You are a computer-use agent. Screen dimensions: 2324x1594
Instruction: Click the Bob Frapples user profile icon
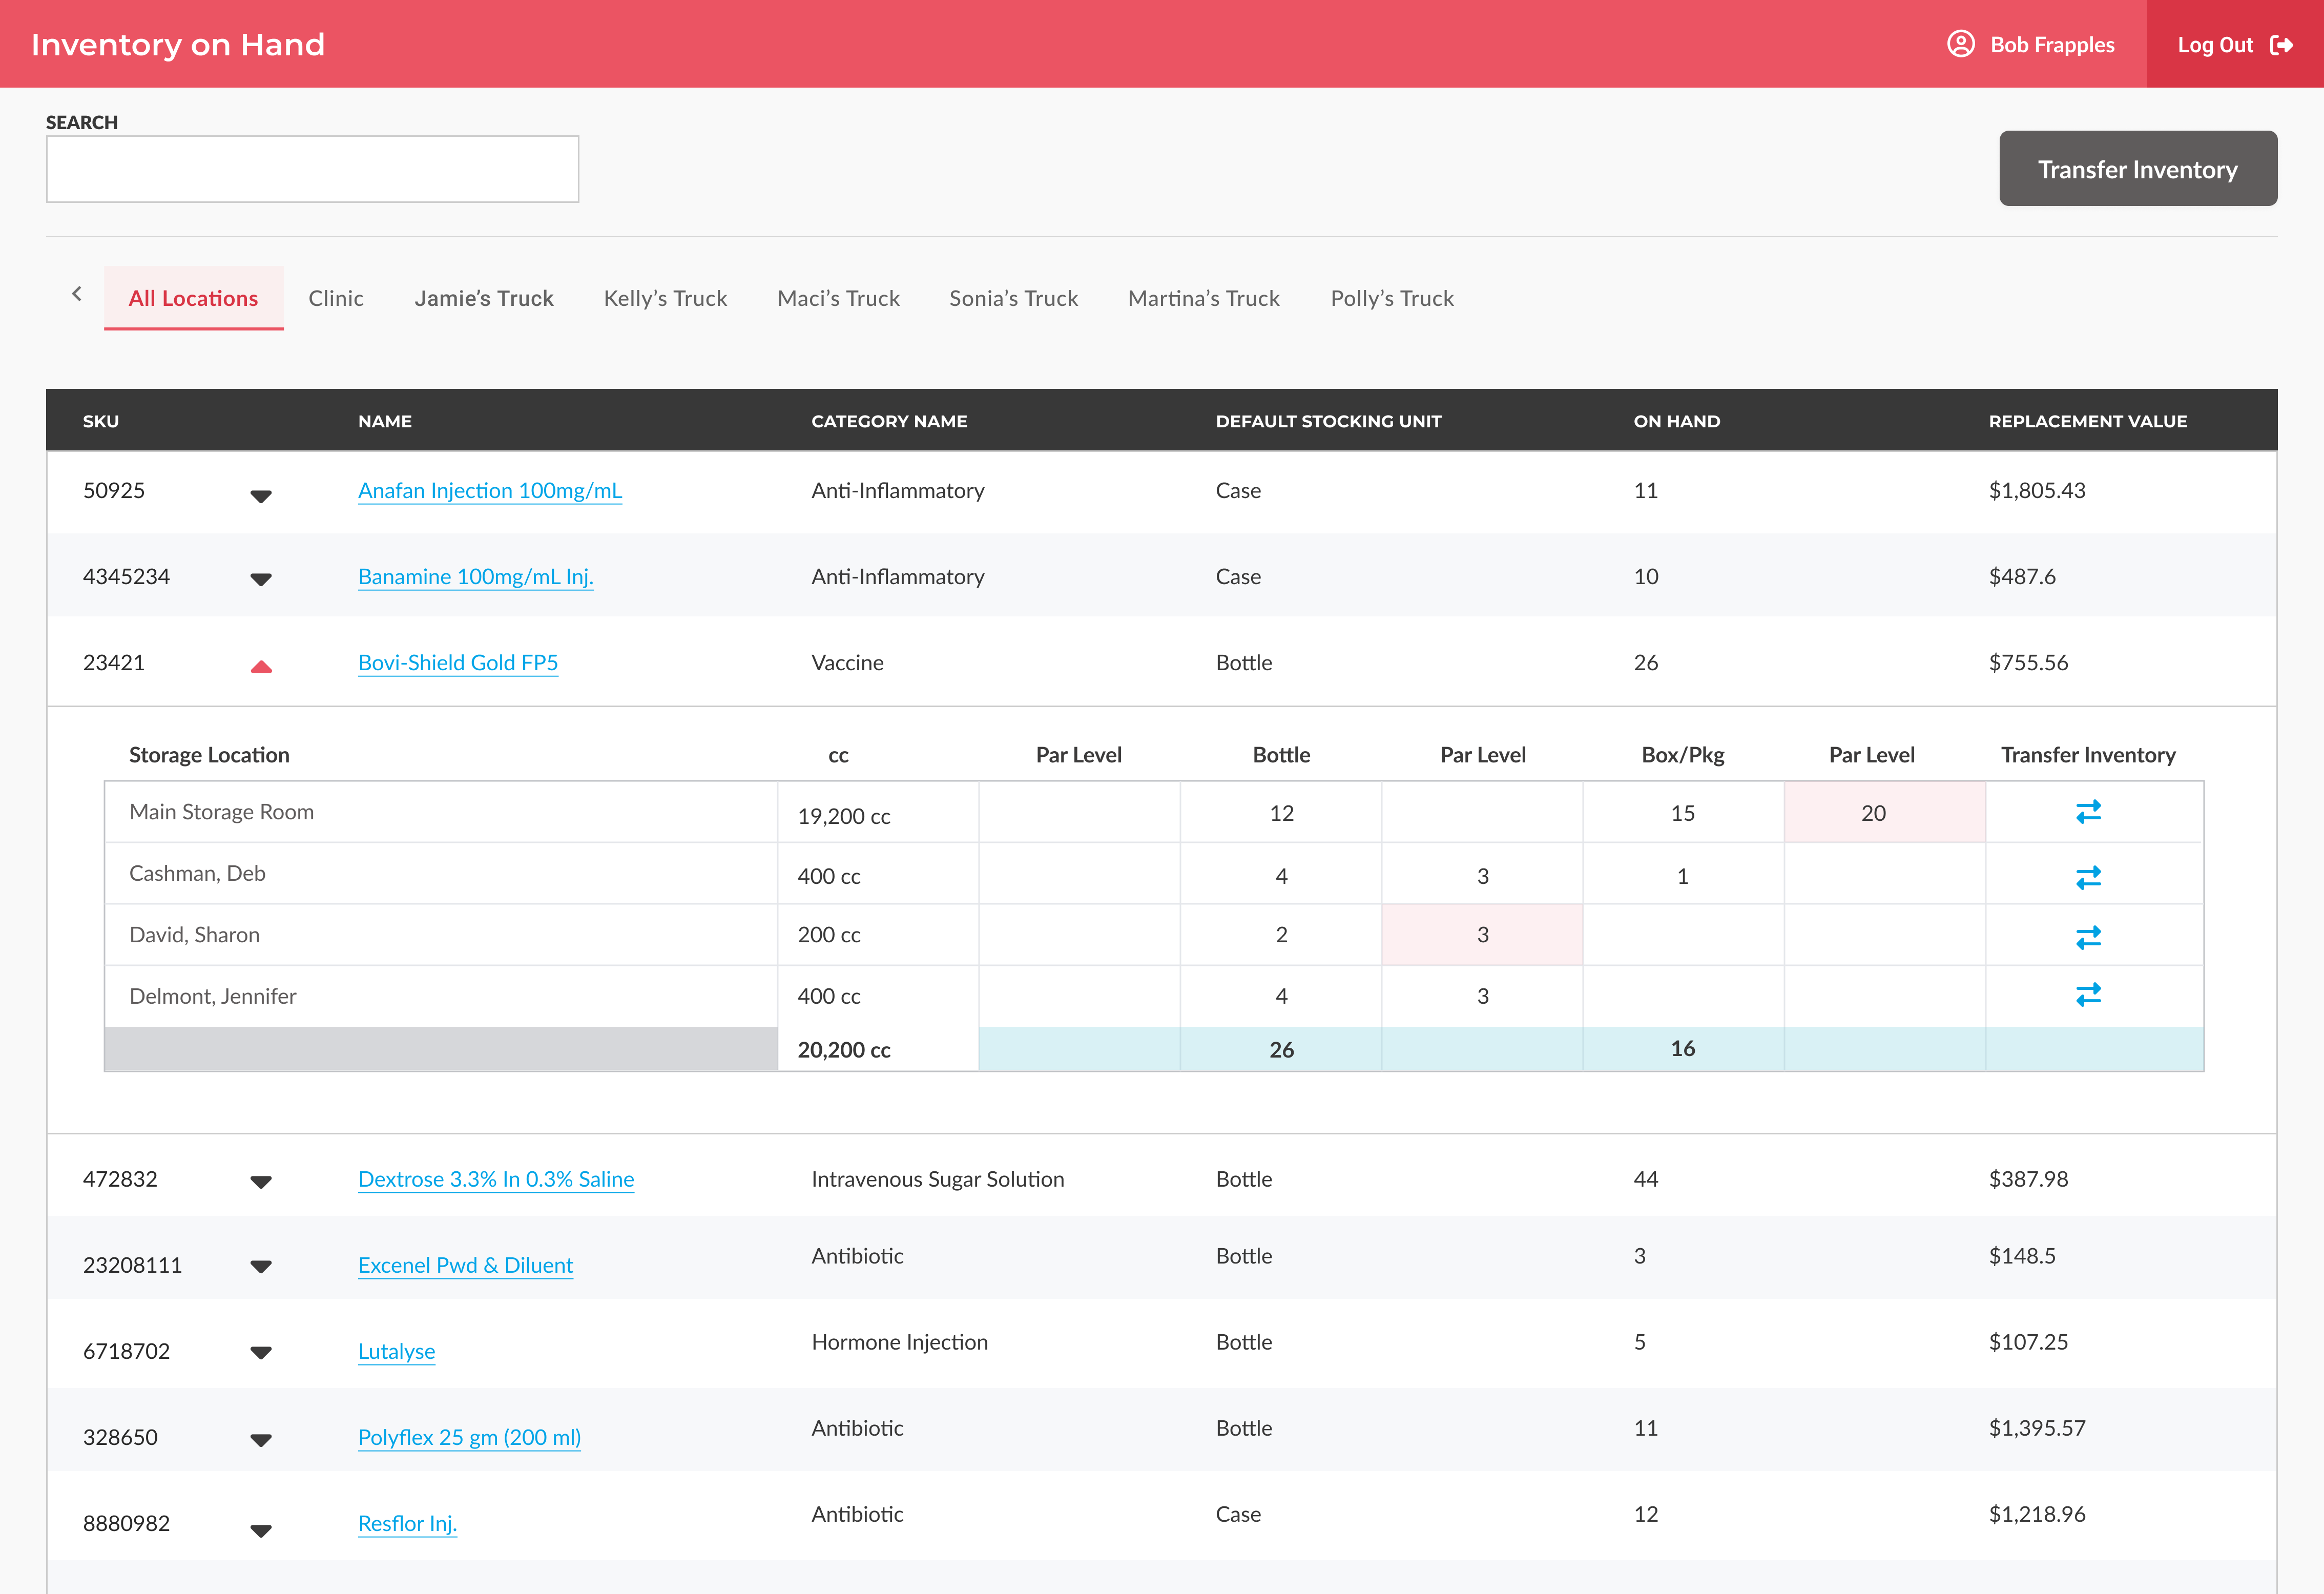(x=1960, y=44)
